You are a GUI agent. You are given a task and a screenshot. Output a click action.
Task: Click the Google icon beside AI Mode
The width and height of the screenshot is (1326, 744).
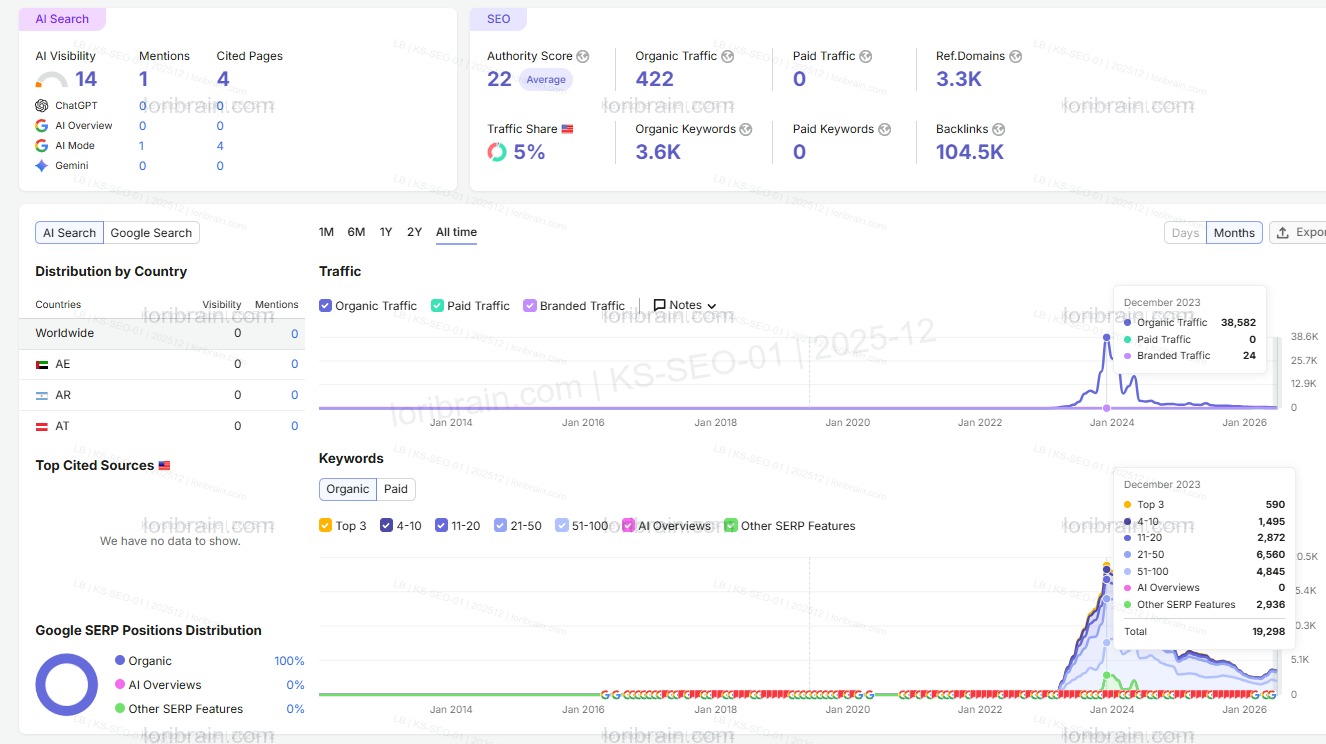coord(41,146)
